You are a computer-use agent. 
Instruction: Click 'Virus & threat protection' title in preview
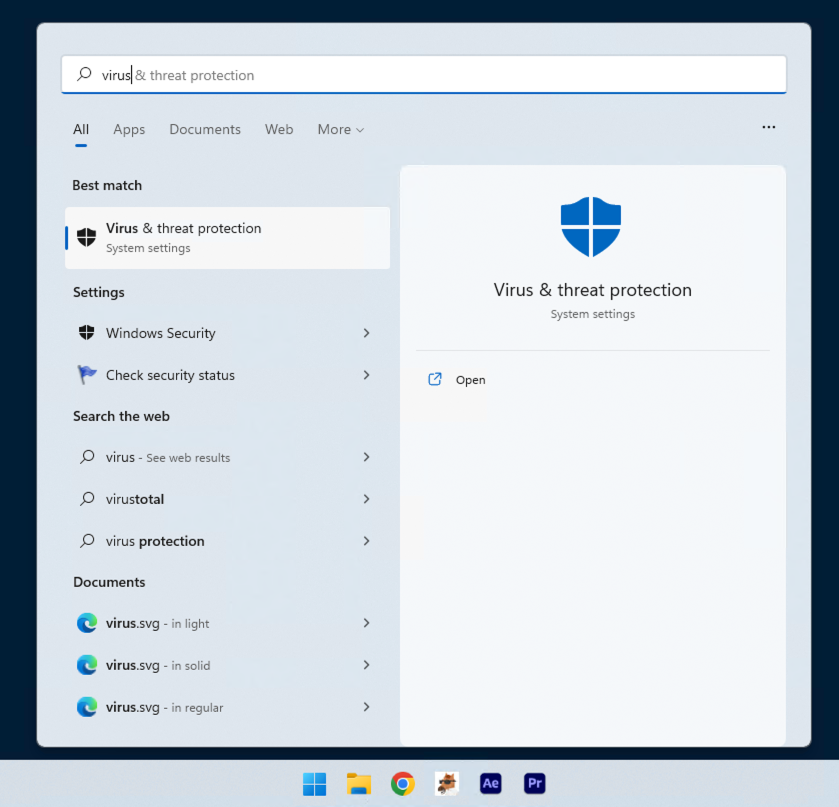coord(592,290)
